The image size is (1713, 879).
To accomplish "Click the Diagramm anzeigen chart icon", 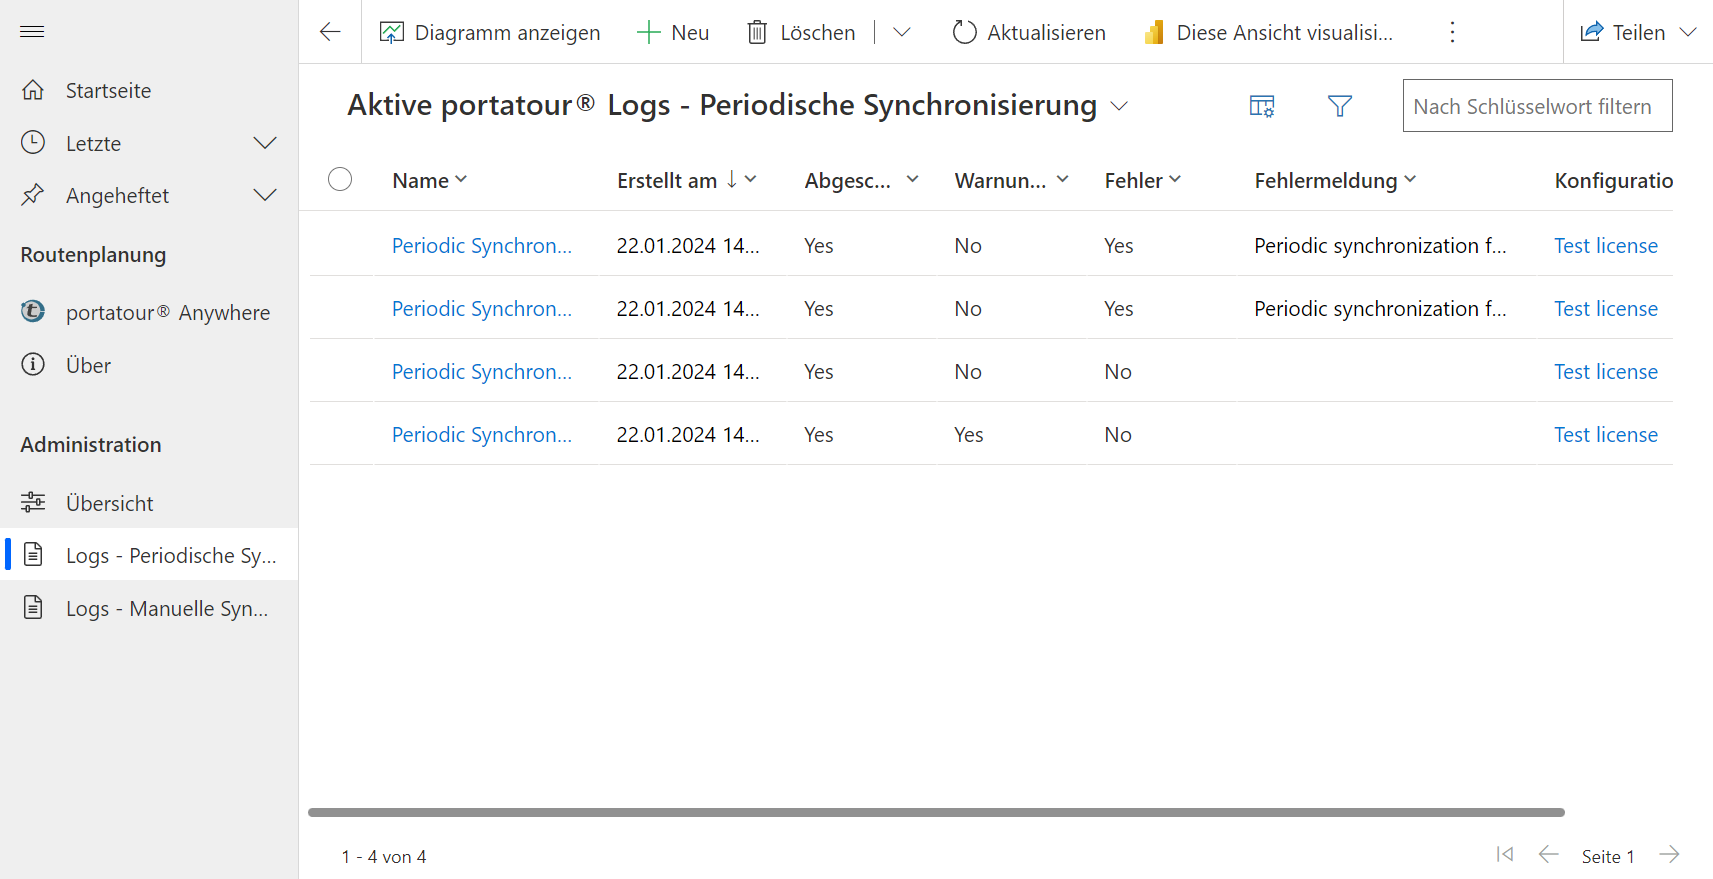I will click(x=392, y=32).
